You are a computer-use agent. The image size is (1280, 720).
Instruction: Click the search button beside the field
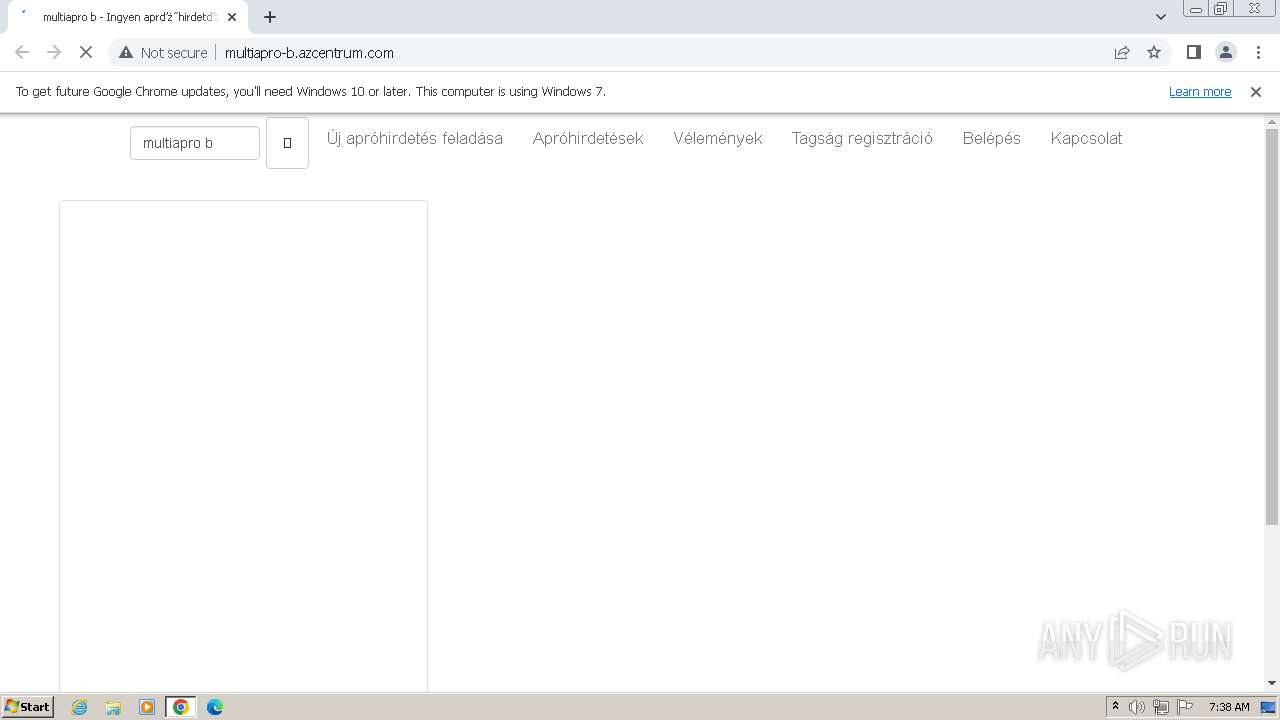[287, 143]
